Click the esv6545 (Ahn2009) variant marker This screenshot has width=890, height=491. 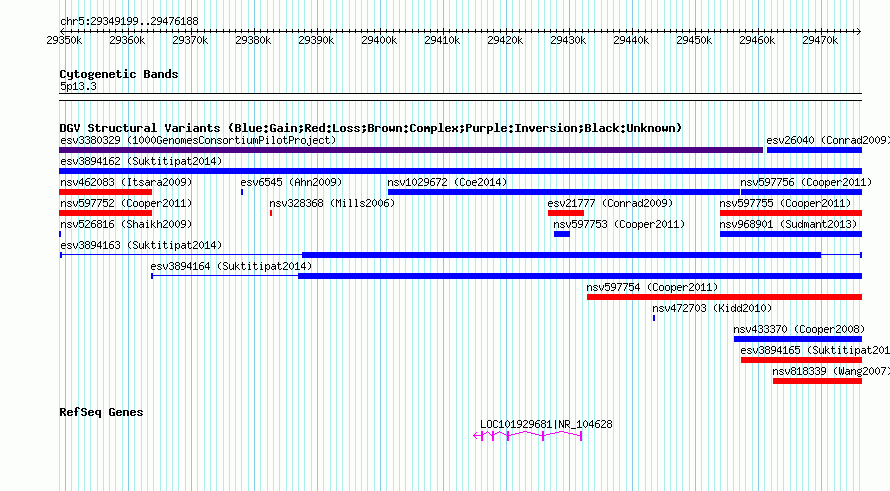click(x=242, y=192)
